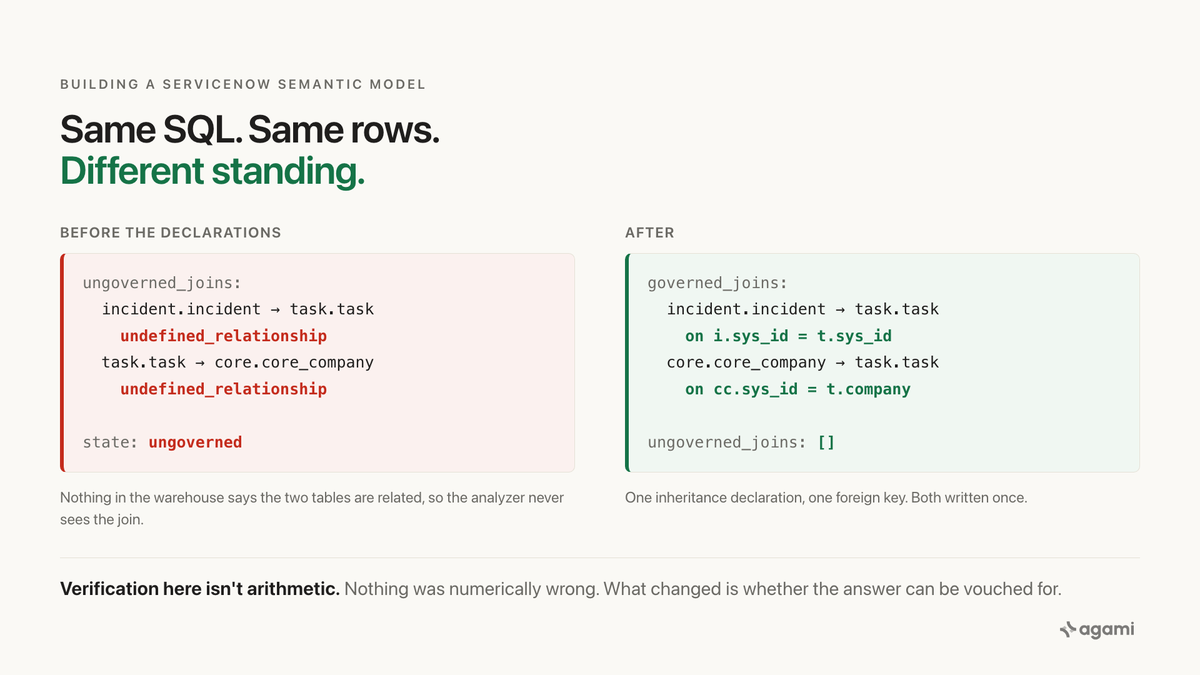
Task: Click 'on i.sys_id = t.sys_id' condition
Action: pos(788,336)
